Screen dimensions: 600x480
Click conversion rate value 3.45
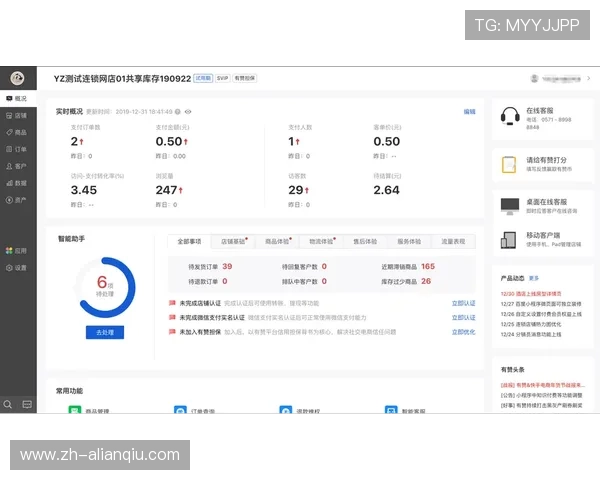(84, 190)
